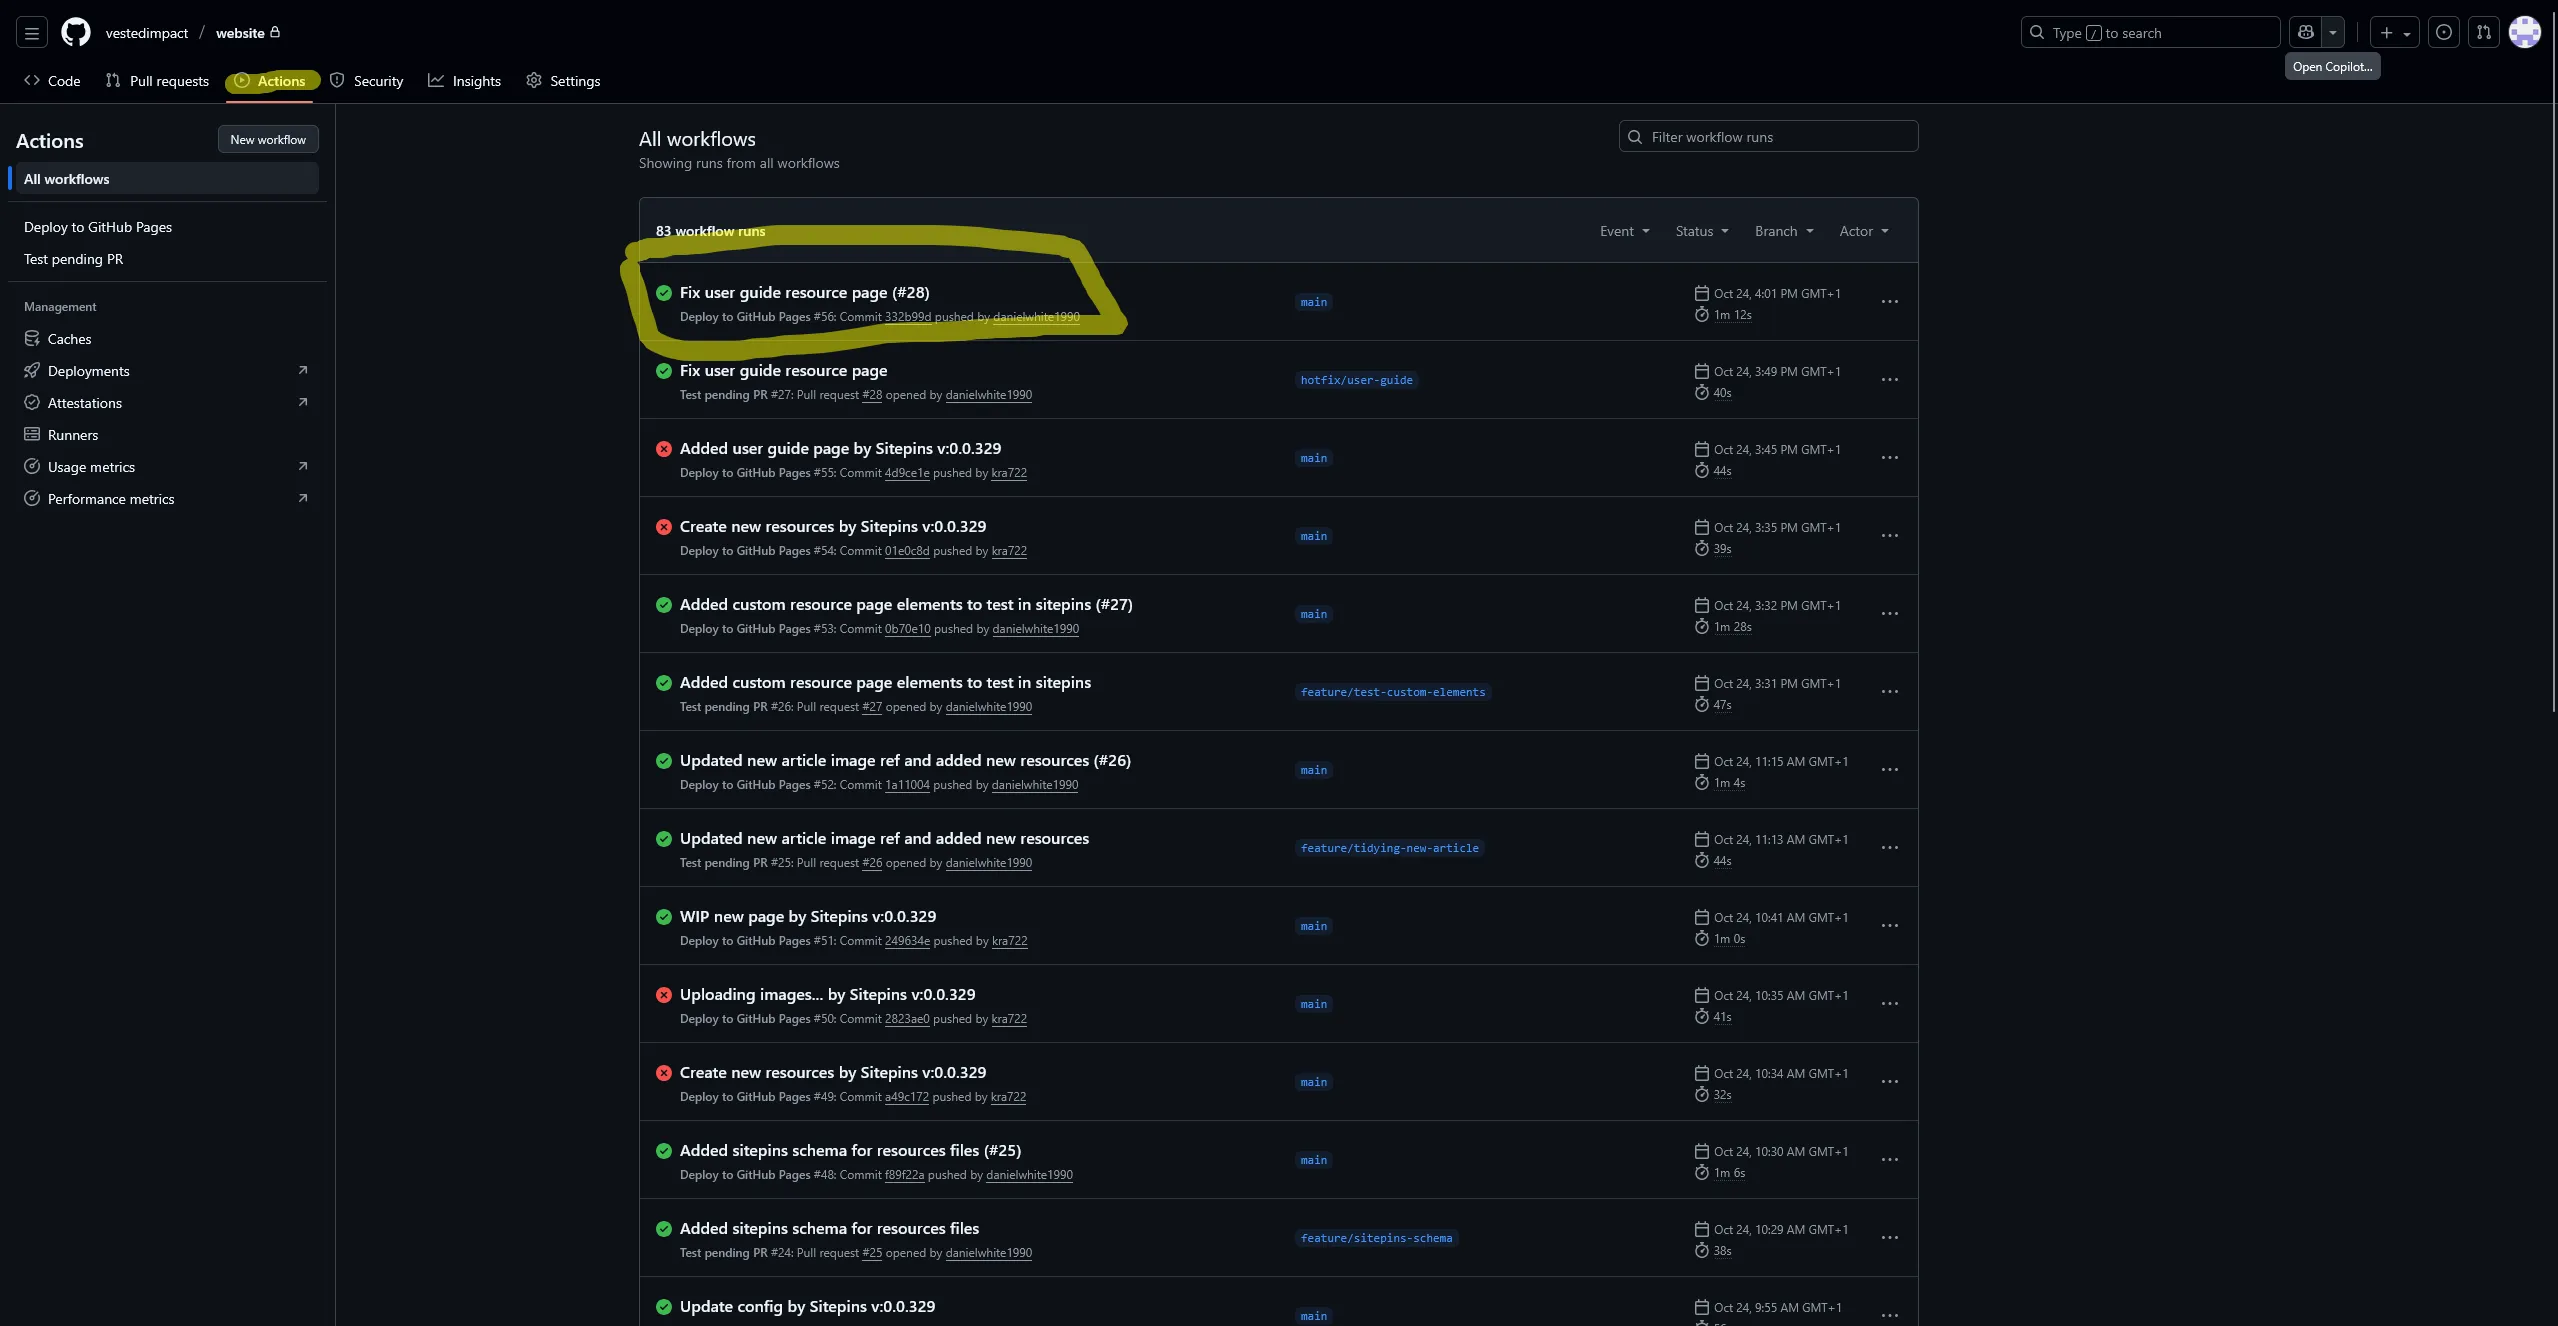
Task: Click the Runners server icon
Action: [x=33, y=434]
